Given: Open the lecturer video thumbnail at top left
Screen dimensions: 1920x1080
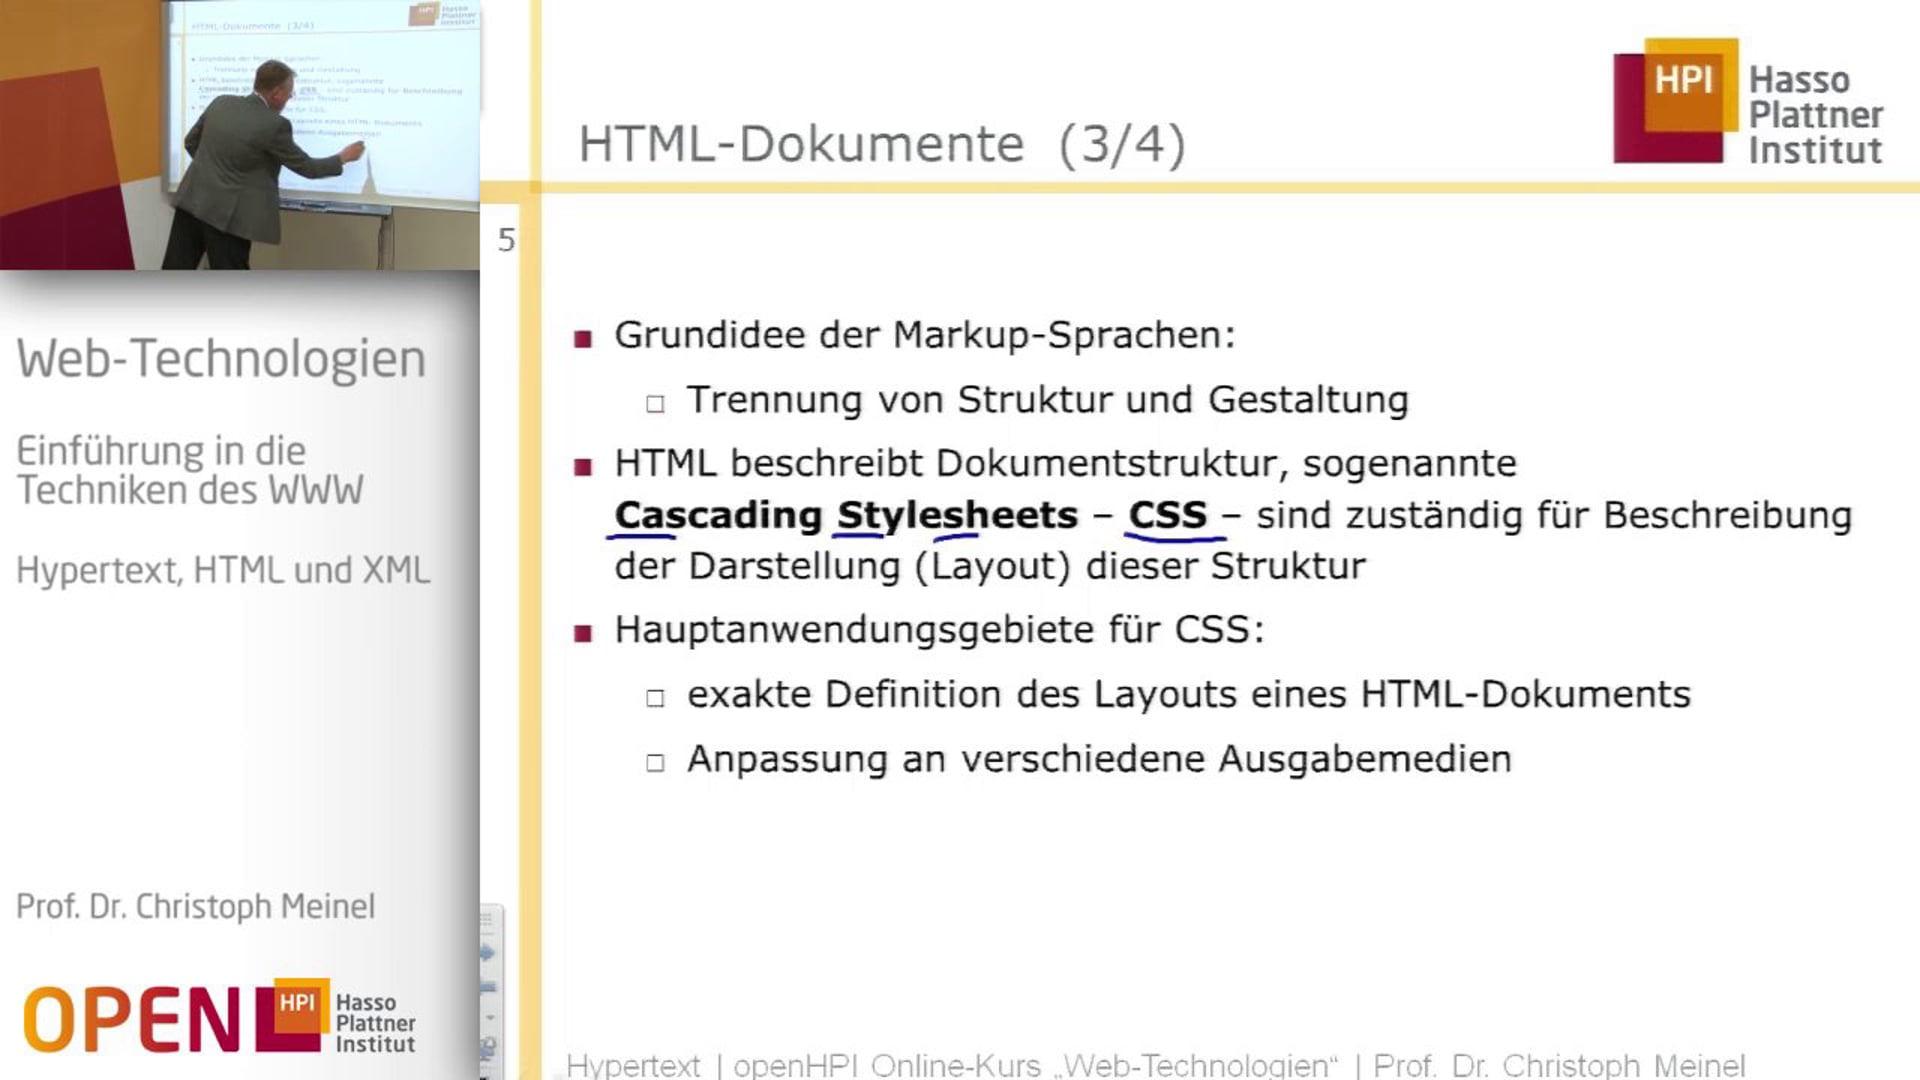Looking at the screenshot, I should [x=240, y=135].
